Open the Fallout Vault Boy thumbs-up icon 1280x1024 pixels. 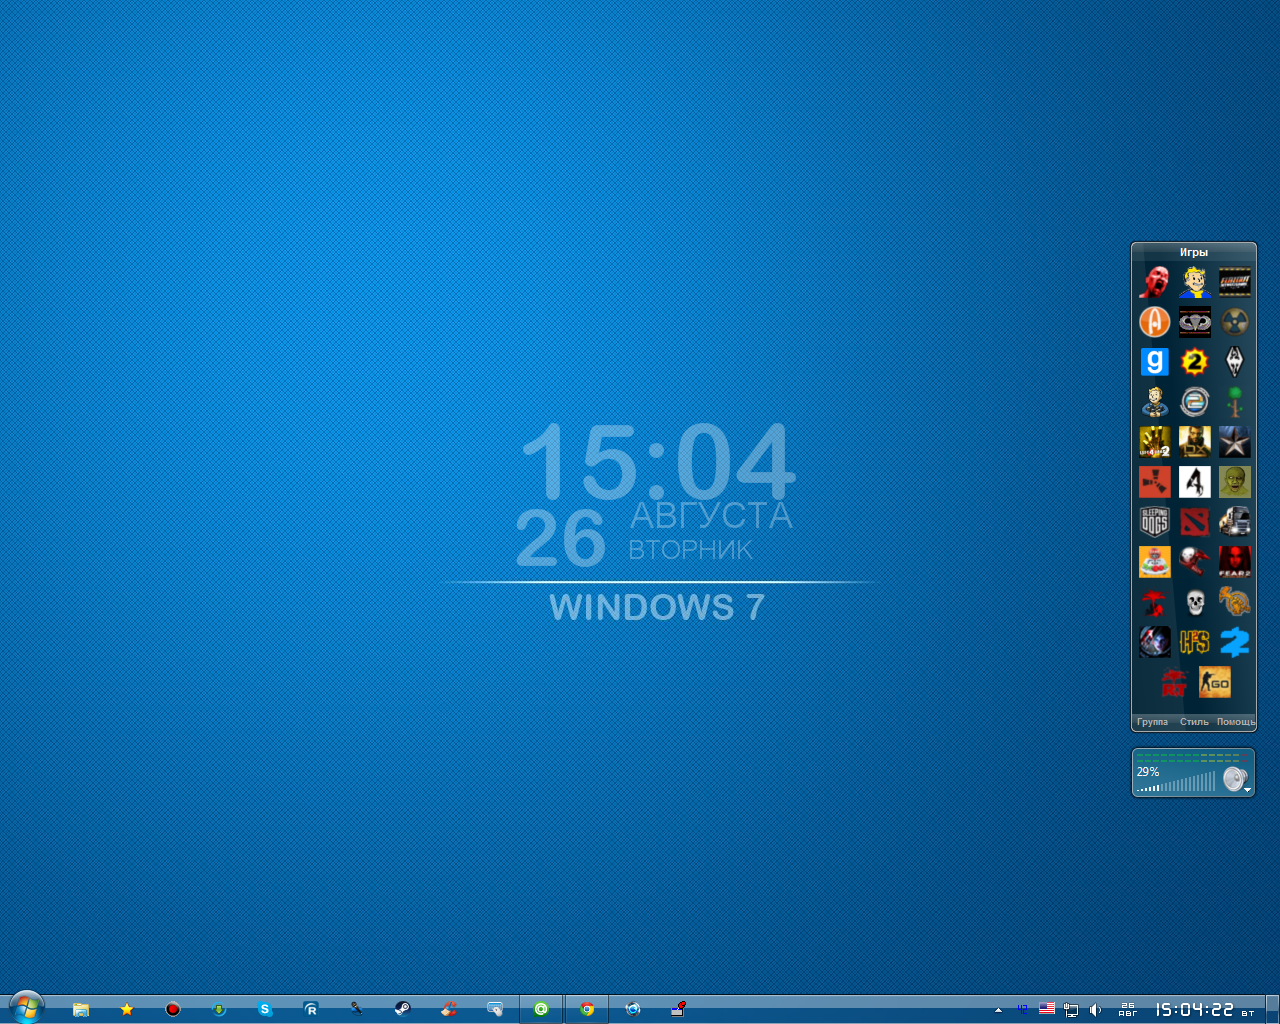(1154, 402)
